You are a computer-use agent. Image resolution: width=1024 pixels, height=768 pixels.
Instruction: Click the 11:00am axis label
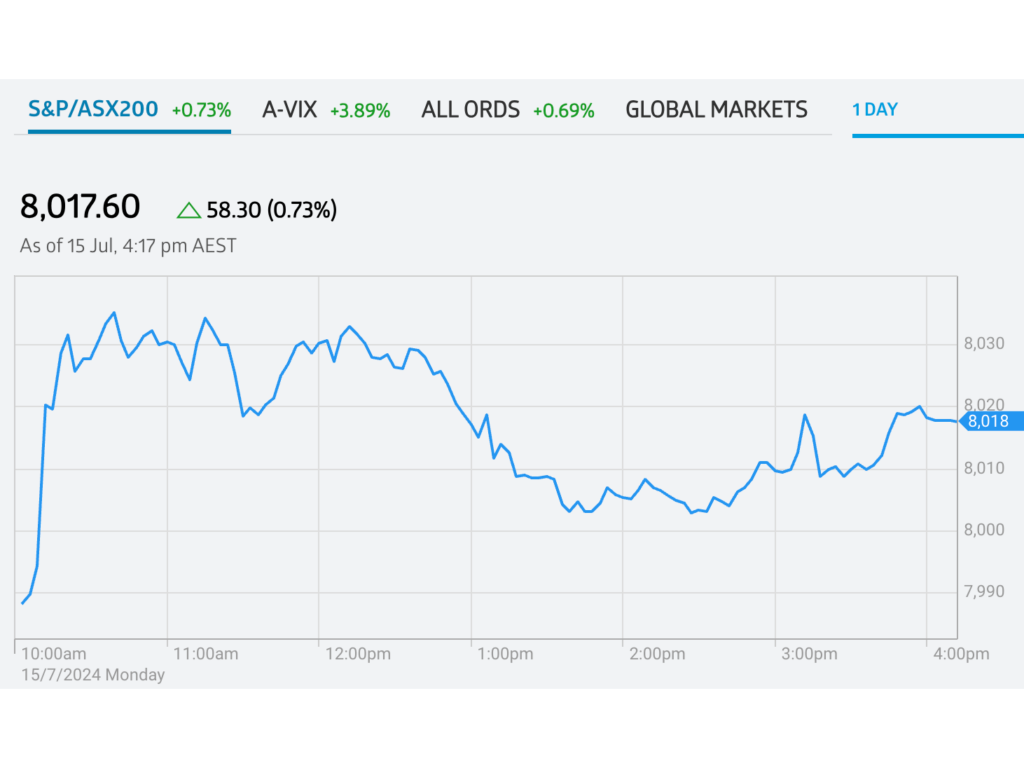pyautogui.click(x=206, y=654)
